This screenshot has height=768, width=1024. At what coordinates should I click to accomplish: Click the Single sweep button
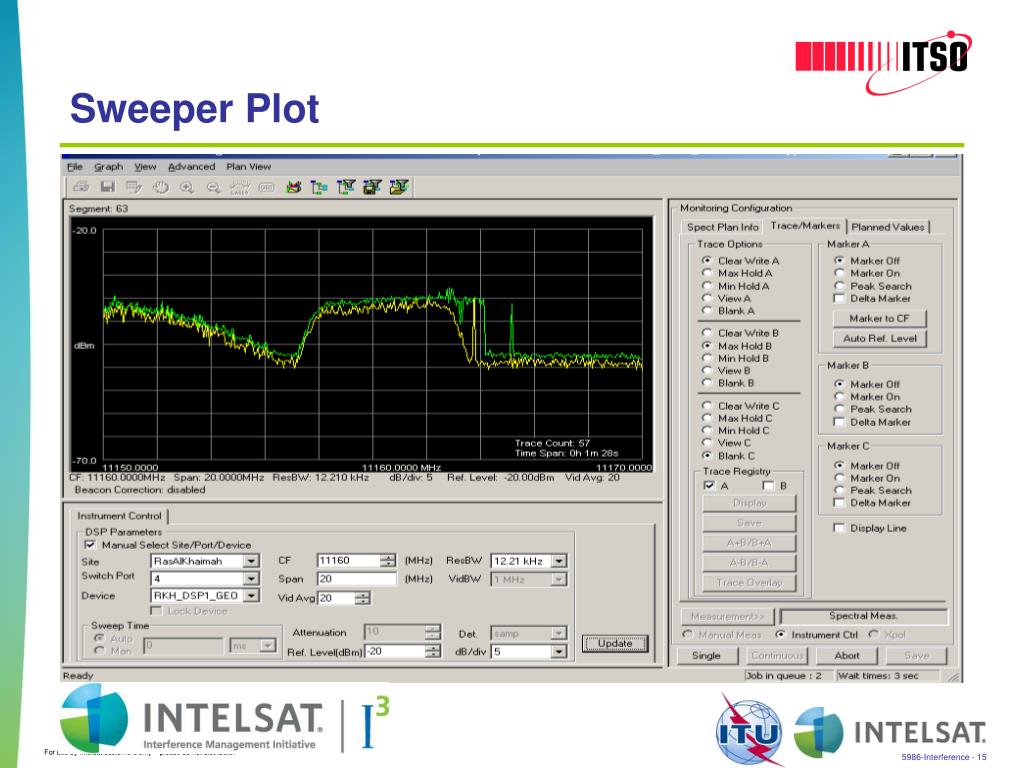coord(706,655)
